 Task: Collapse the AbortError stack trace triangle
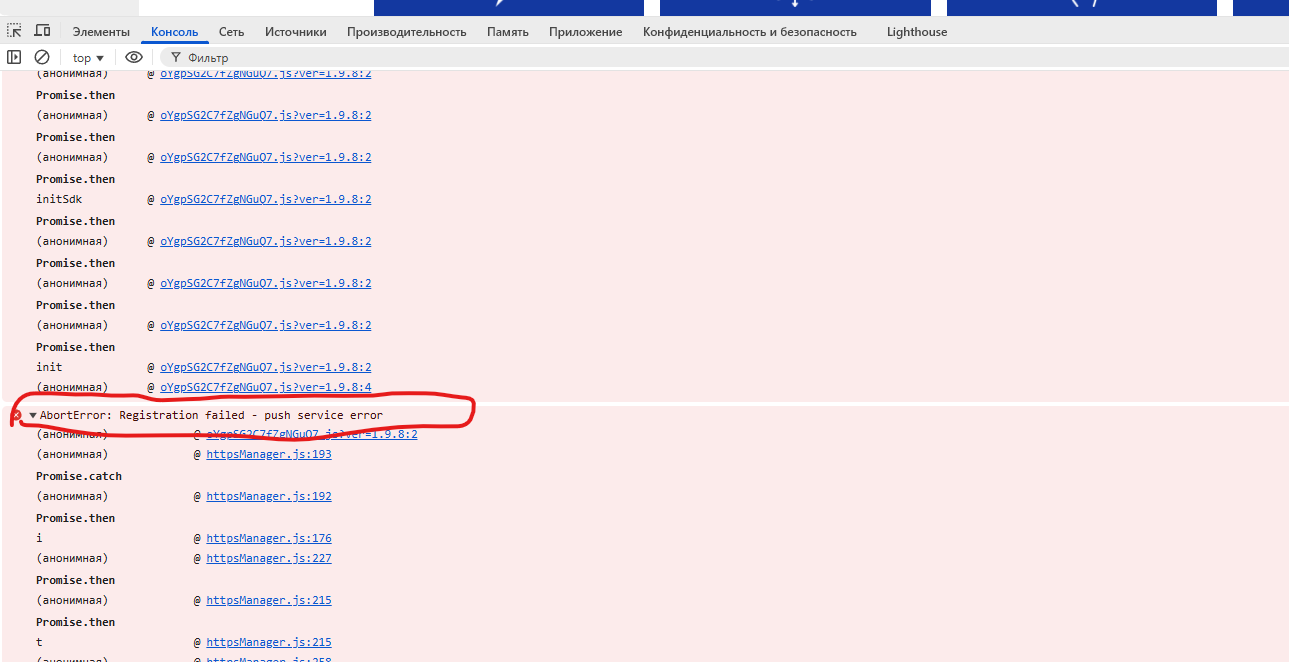click(32, 415)
